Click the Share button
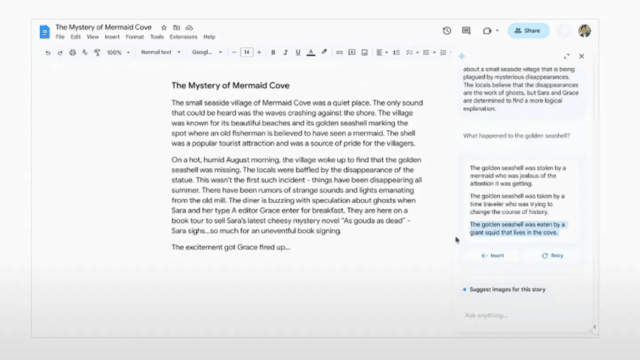 click(x=528, y=31)
